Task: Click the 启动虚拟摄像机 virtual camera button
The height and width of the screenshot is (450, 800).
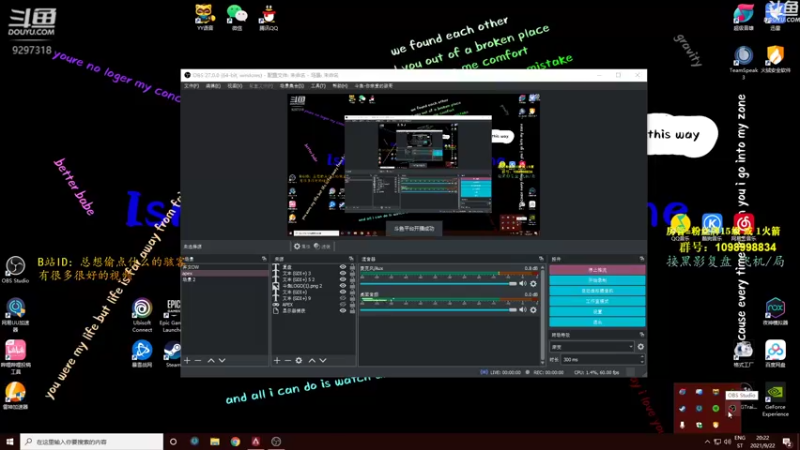Action: pyautogui.click(x=597, y=291)
